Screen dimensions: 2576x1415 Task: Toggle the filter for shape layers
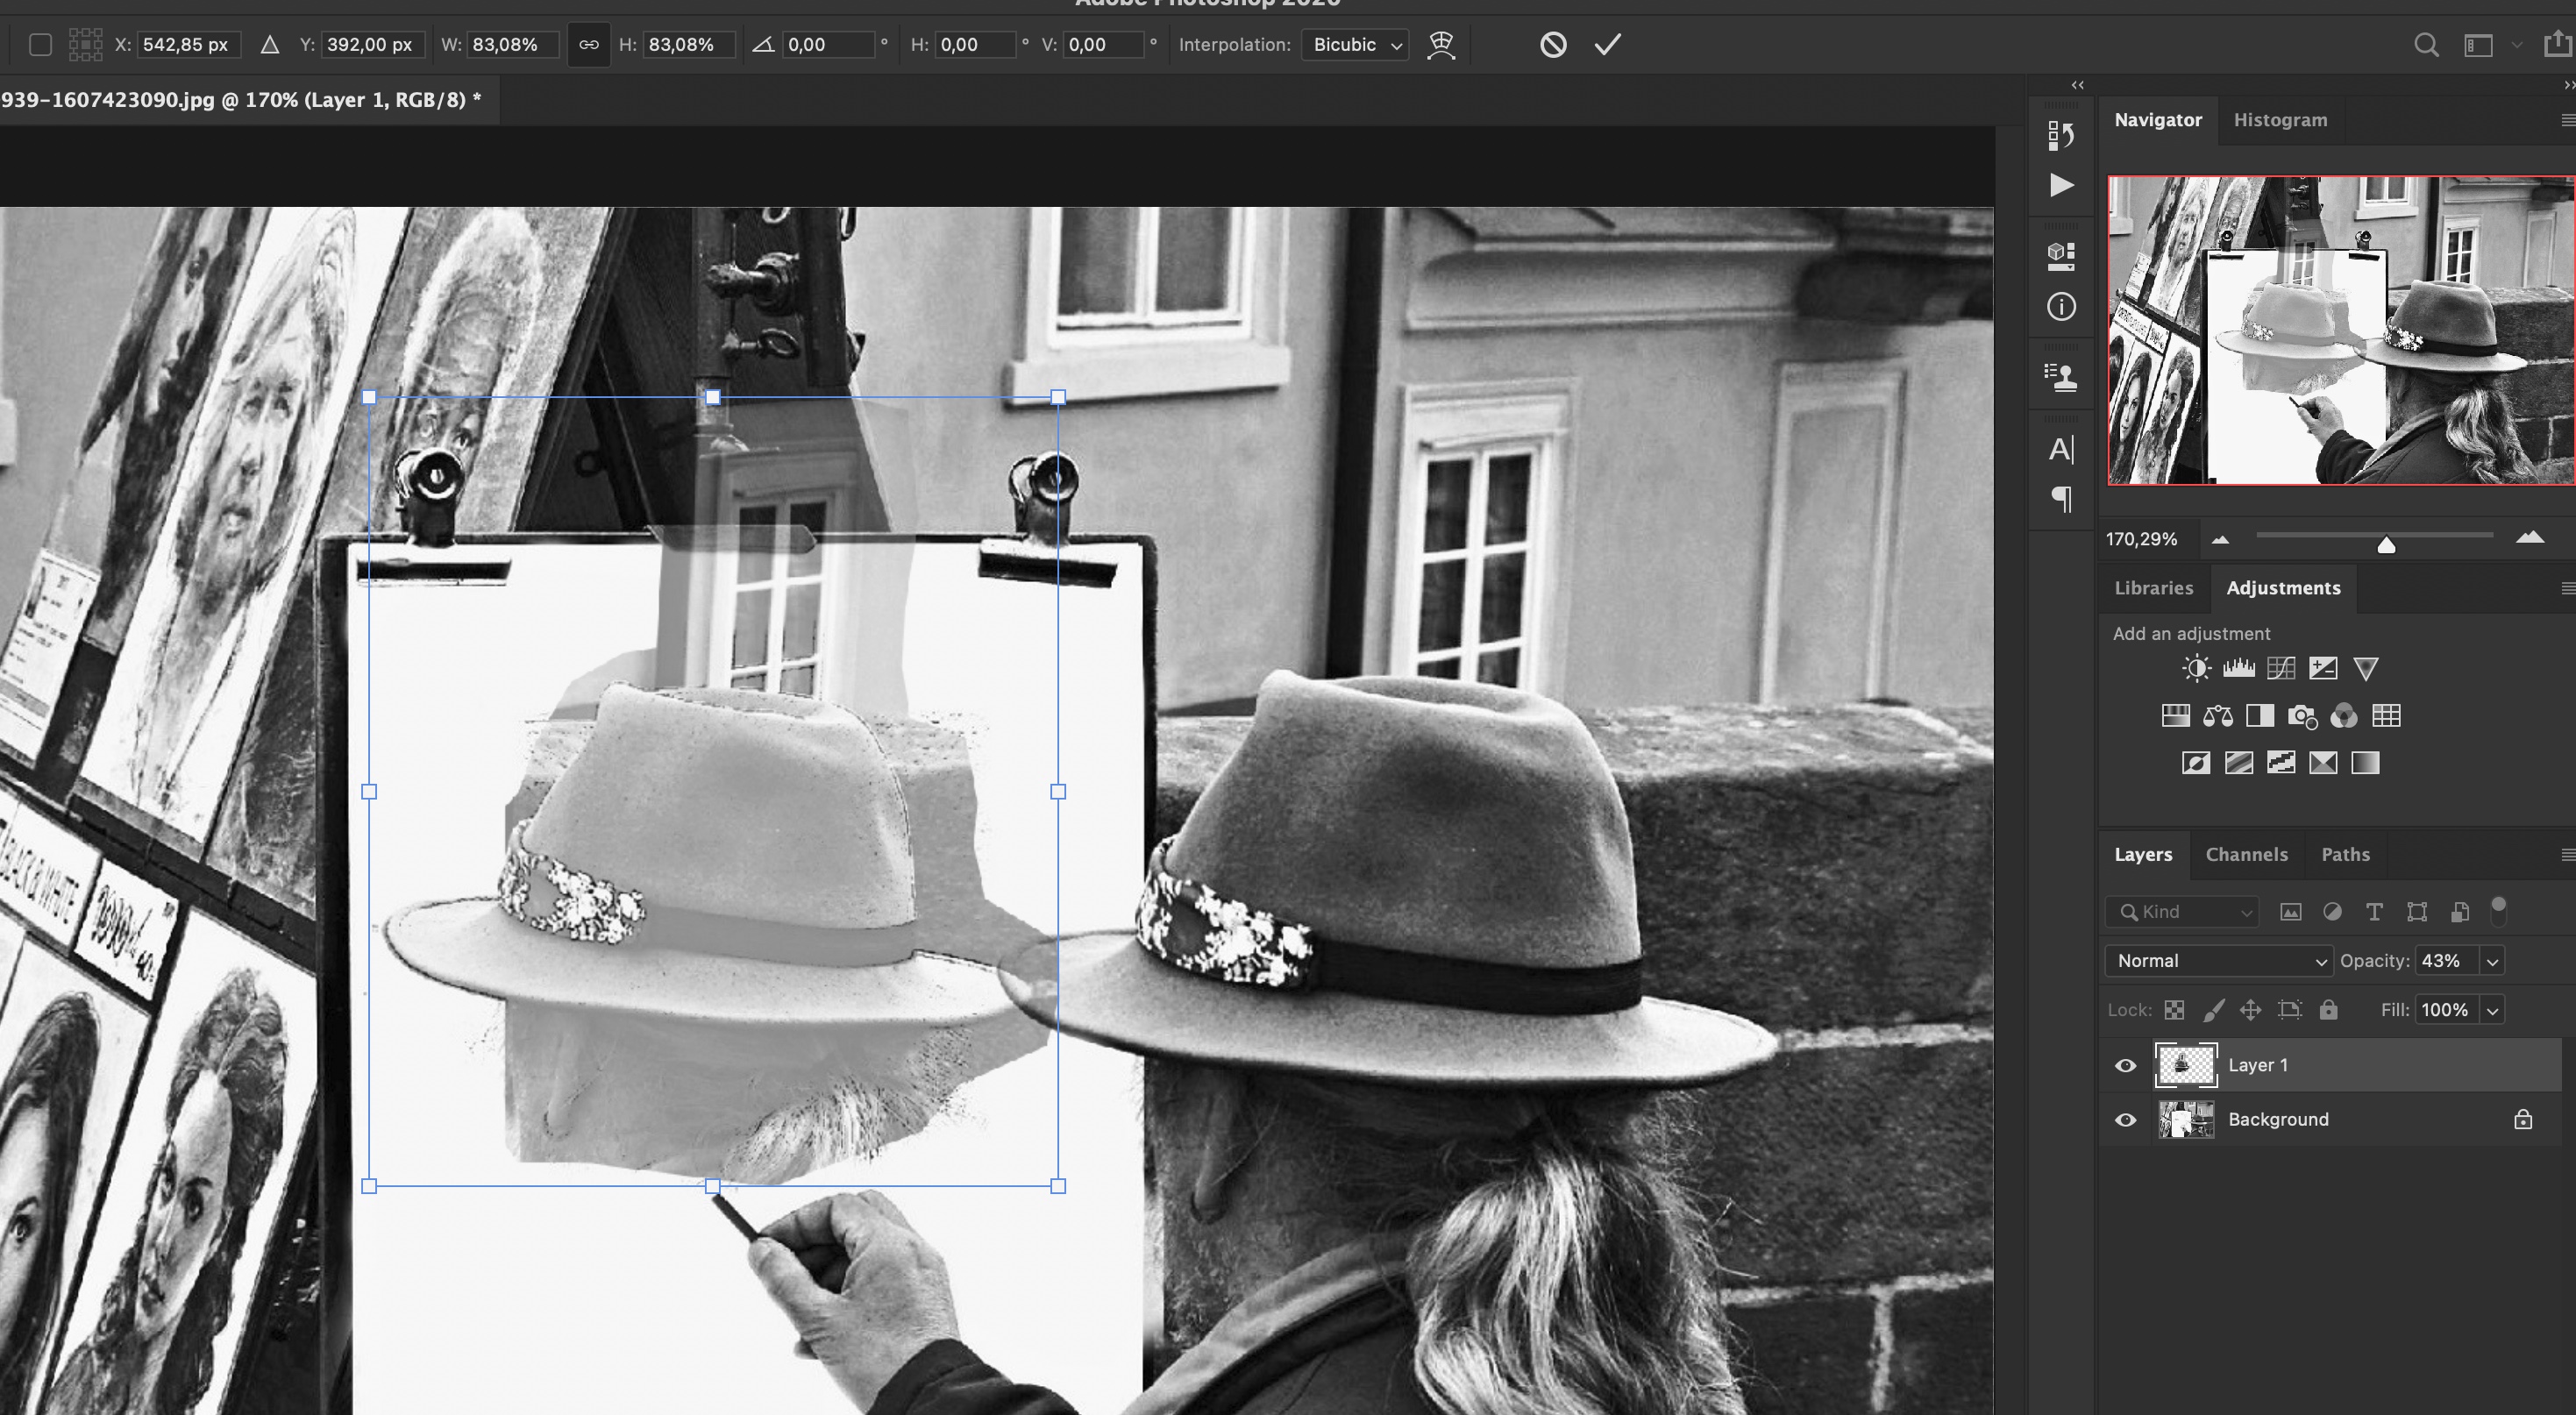2417,912
